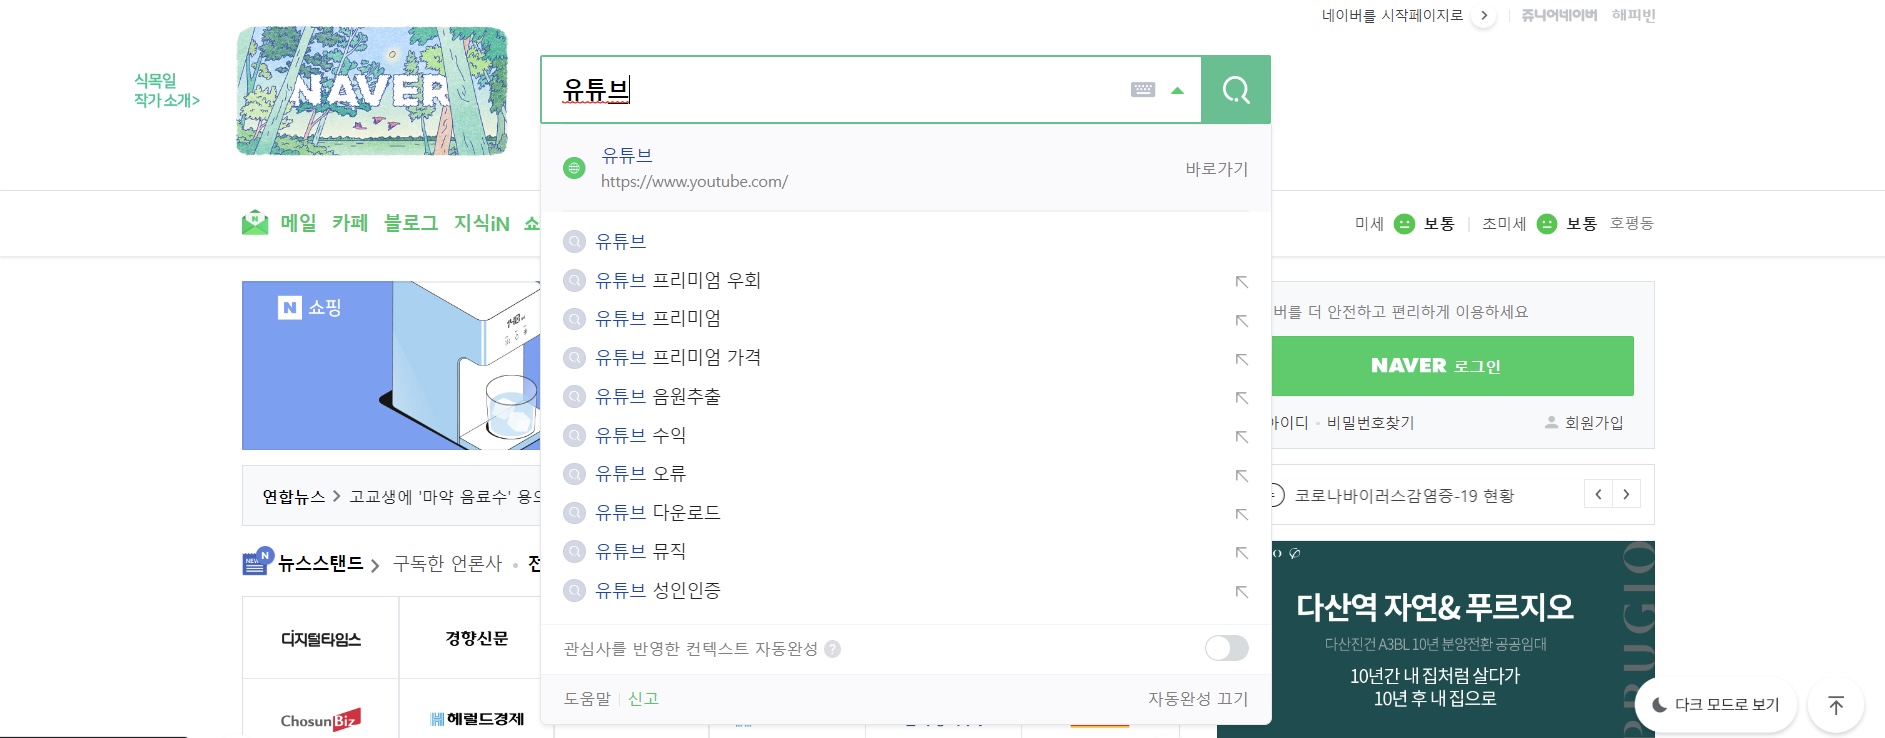
Task: Open 디지털타임스 press tile
Action: tap(321, 638)
